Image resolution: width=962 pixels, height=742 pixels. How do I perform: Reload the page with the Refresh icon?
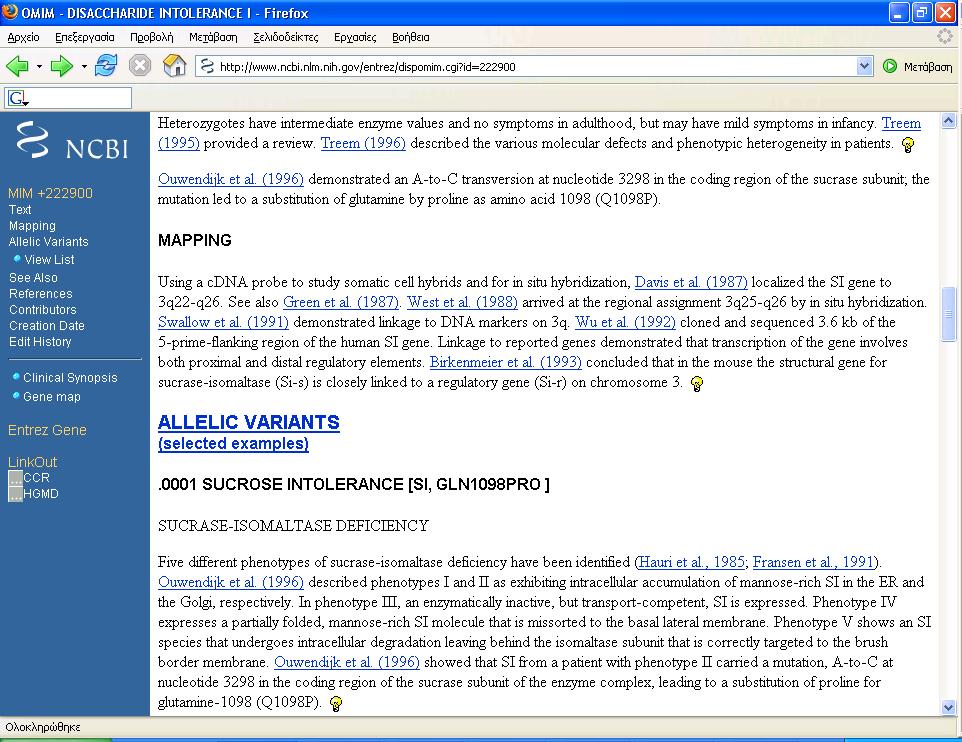pyautogui.click(x=106, y=66)
